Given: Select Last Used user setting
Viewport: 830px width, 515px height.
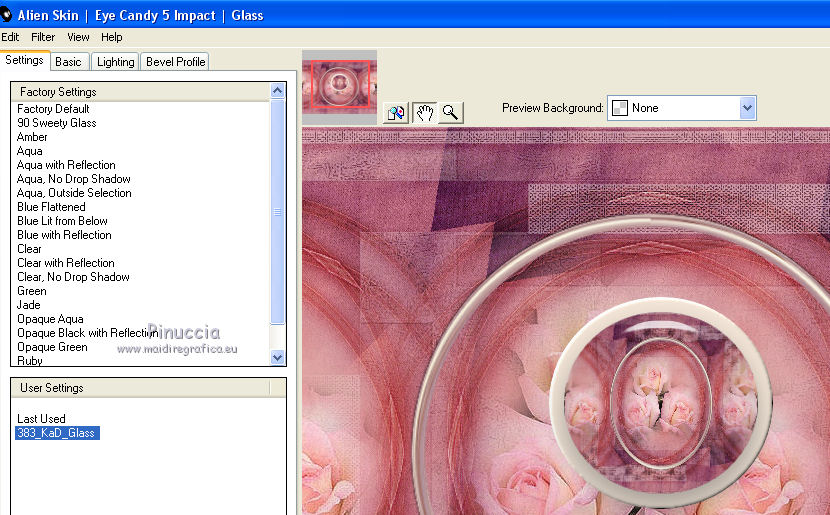Looking at the screenshot, I should coord(41,419).
